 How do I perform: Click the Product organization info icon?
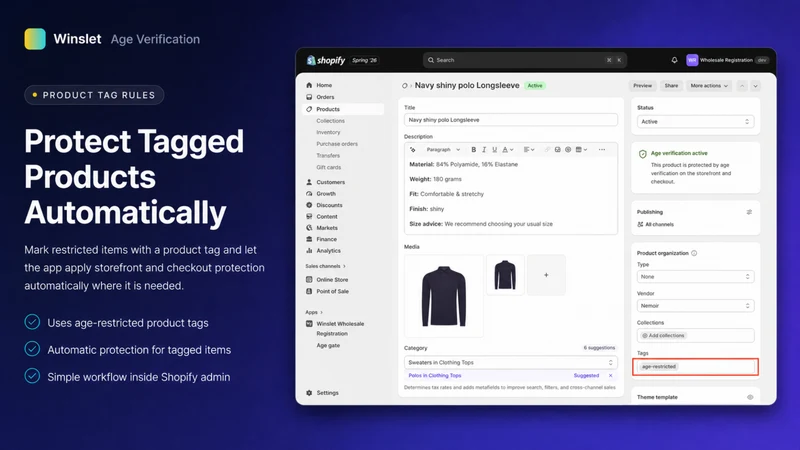coord(694,253)
